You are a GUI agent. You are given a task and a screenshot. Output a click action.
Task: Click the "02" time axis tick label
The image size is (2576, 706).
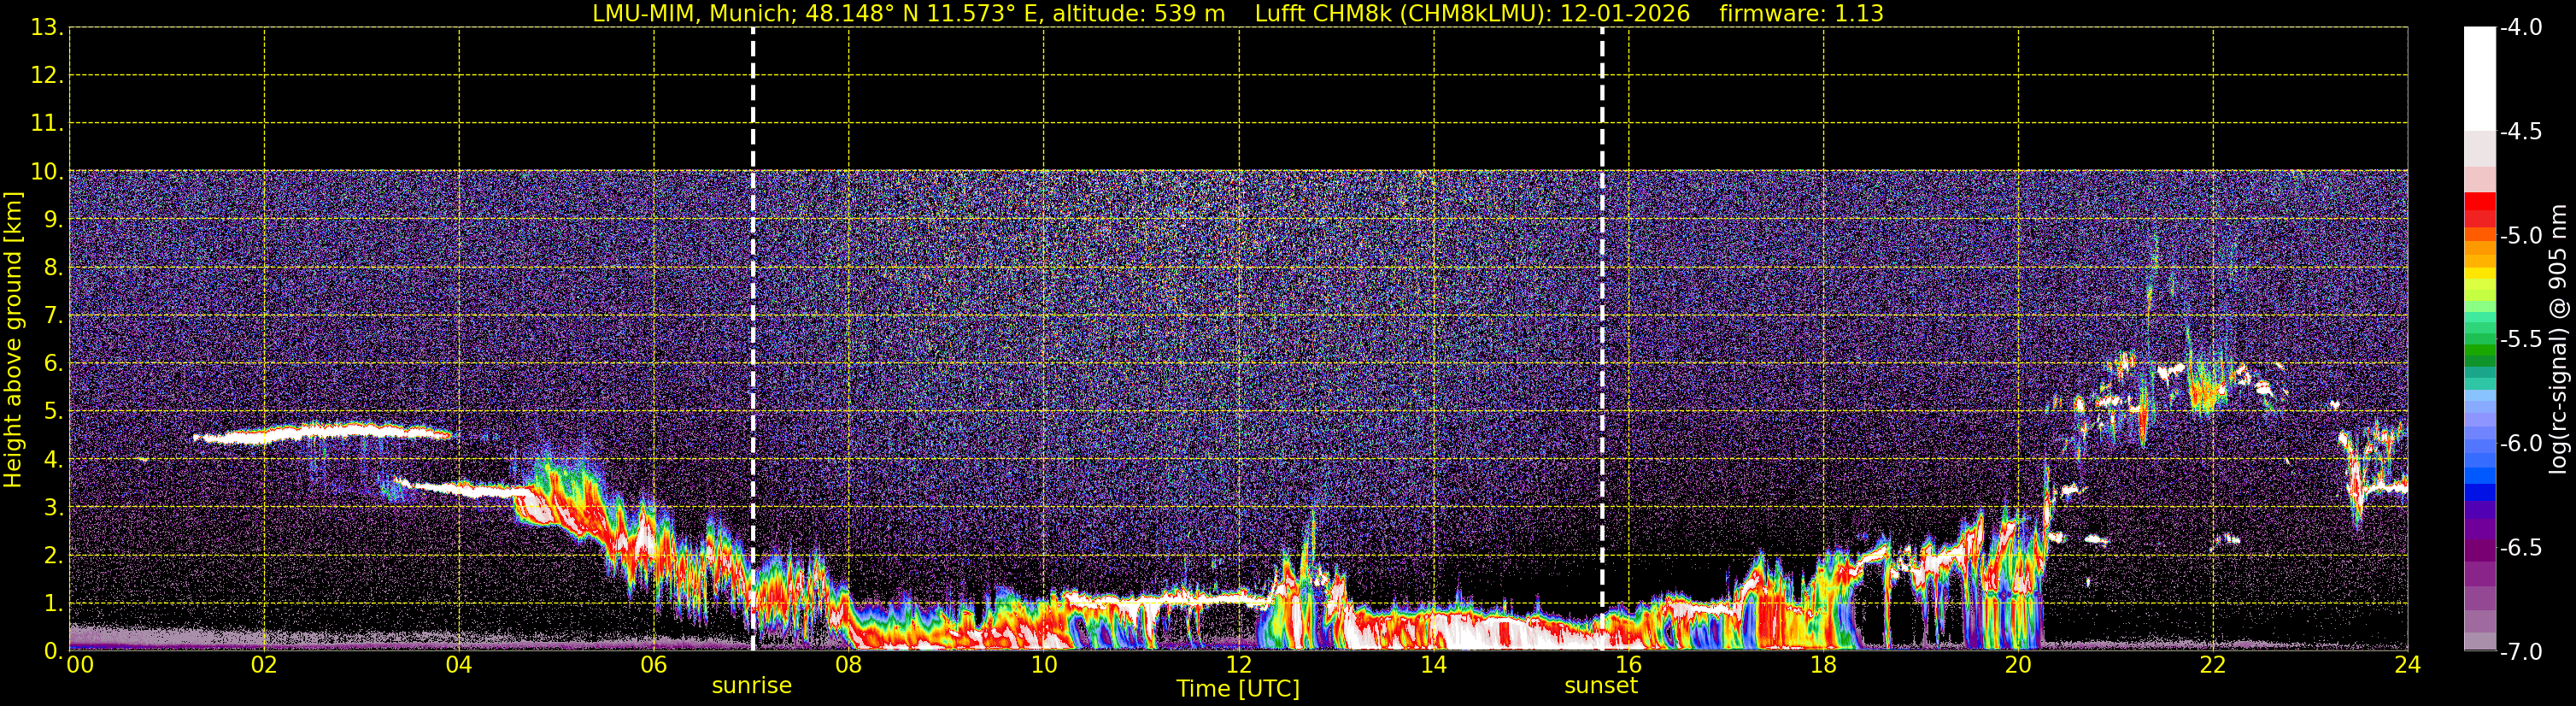coord(264,665)
